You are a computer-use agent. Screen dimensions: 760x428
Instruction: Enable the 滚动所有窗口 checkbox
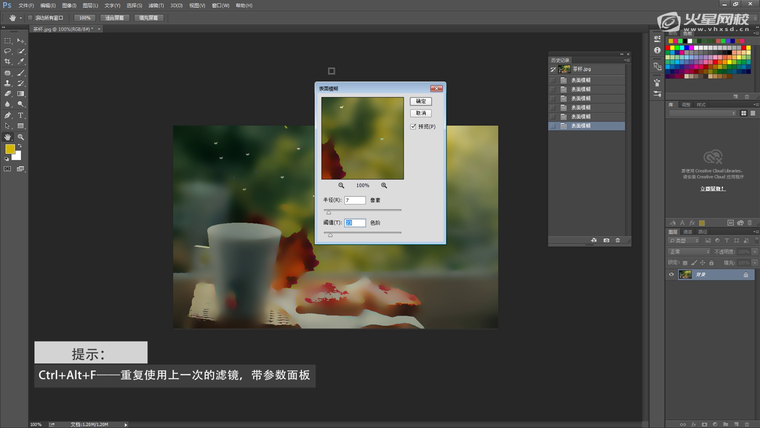click(30, 18)
